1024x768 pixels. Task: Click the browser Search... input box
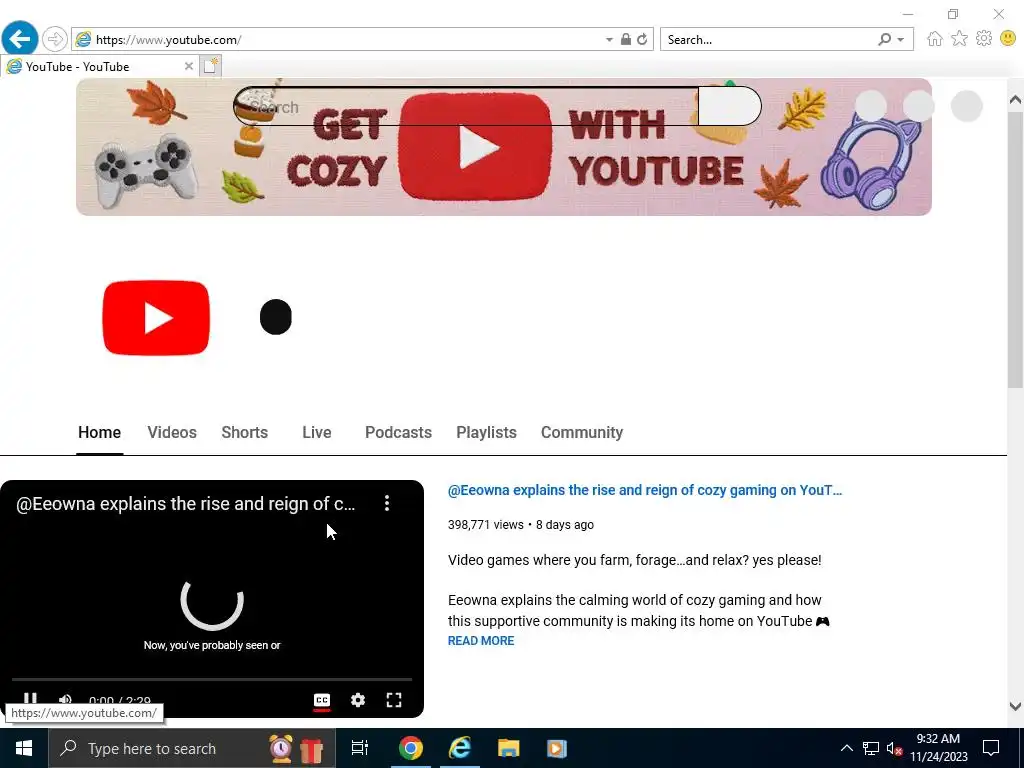click(769, 39)
